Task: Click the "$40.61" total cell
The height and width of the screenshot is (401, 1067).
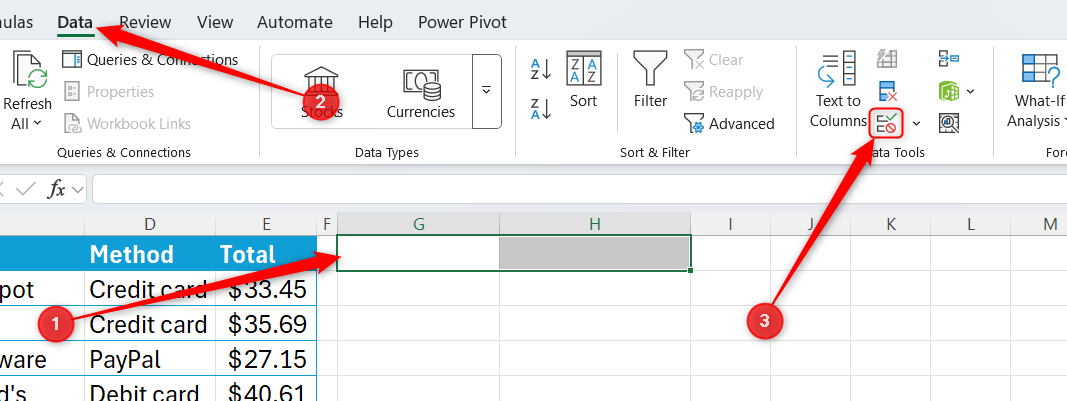Action: [x=266, y=390]
